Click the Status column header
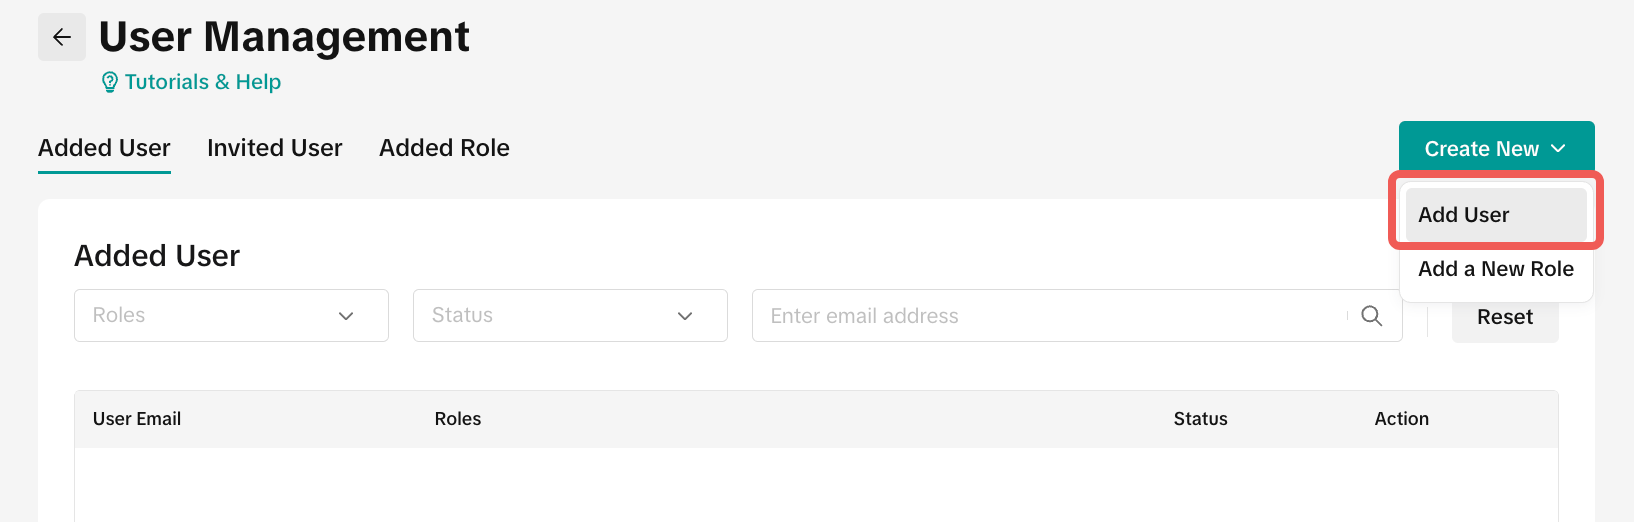 tap(1200, 419)
